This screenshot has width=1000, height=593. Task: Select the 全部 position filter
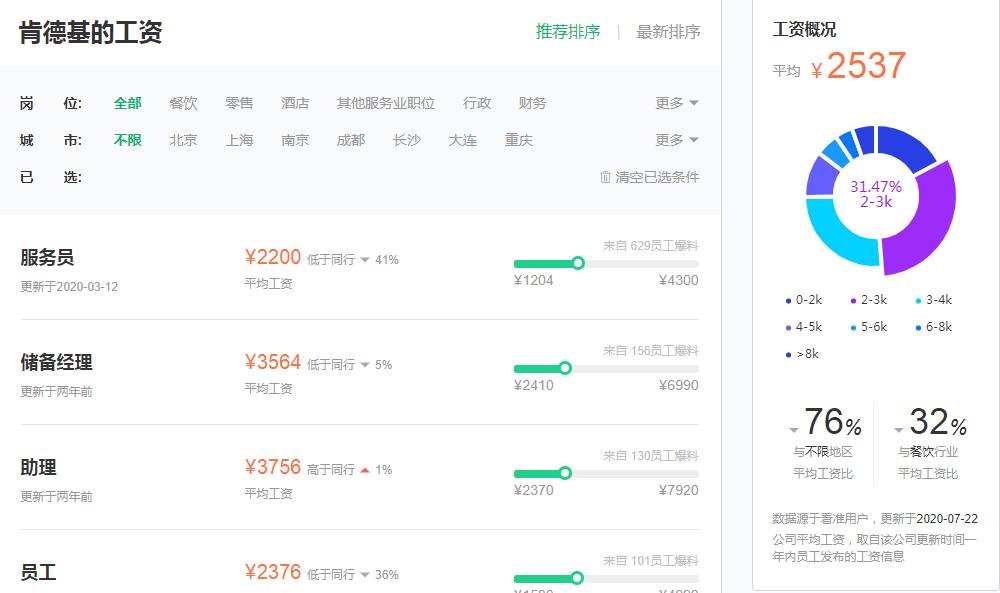127,102
